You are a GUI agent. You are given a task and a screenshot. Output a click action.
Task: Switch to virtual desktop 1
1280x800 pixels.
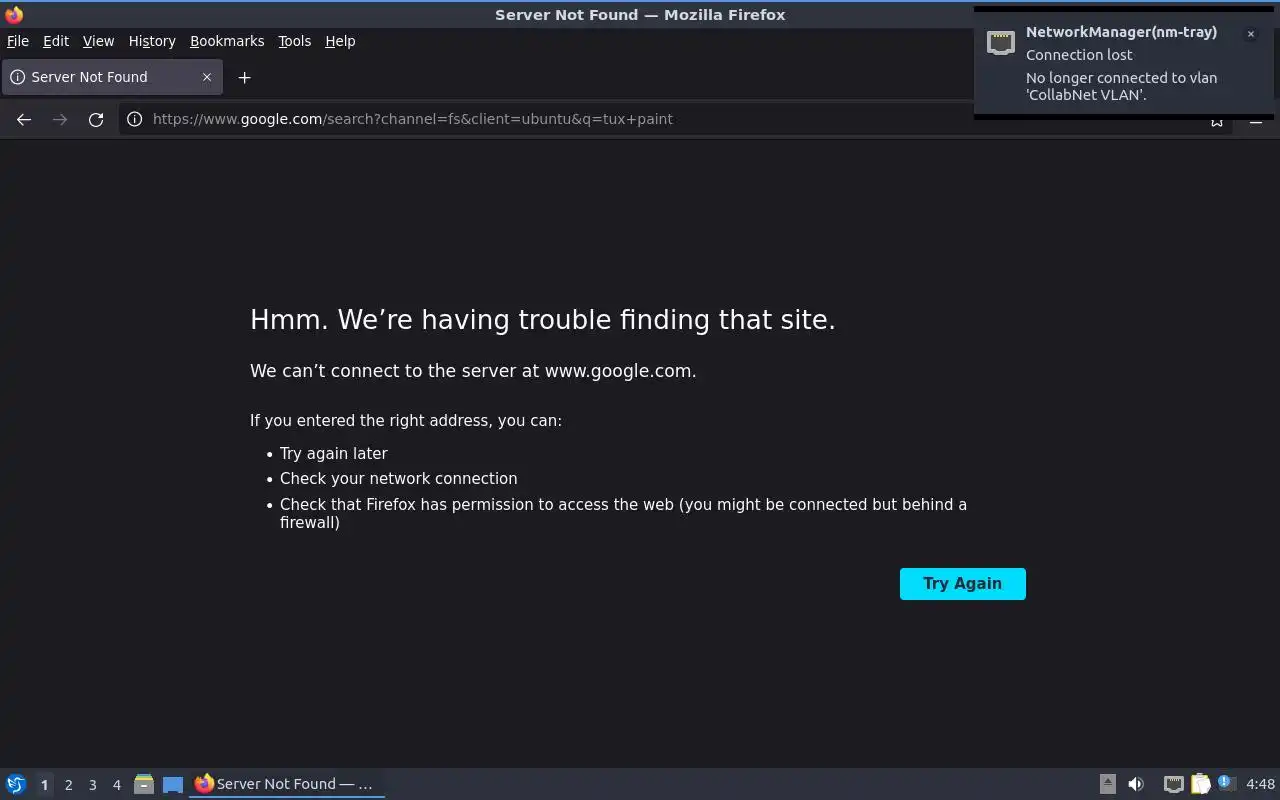pyautogui.click(x=44, y=785)
